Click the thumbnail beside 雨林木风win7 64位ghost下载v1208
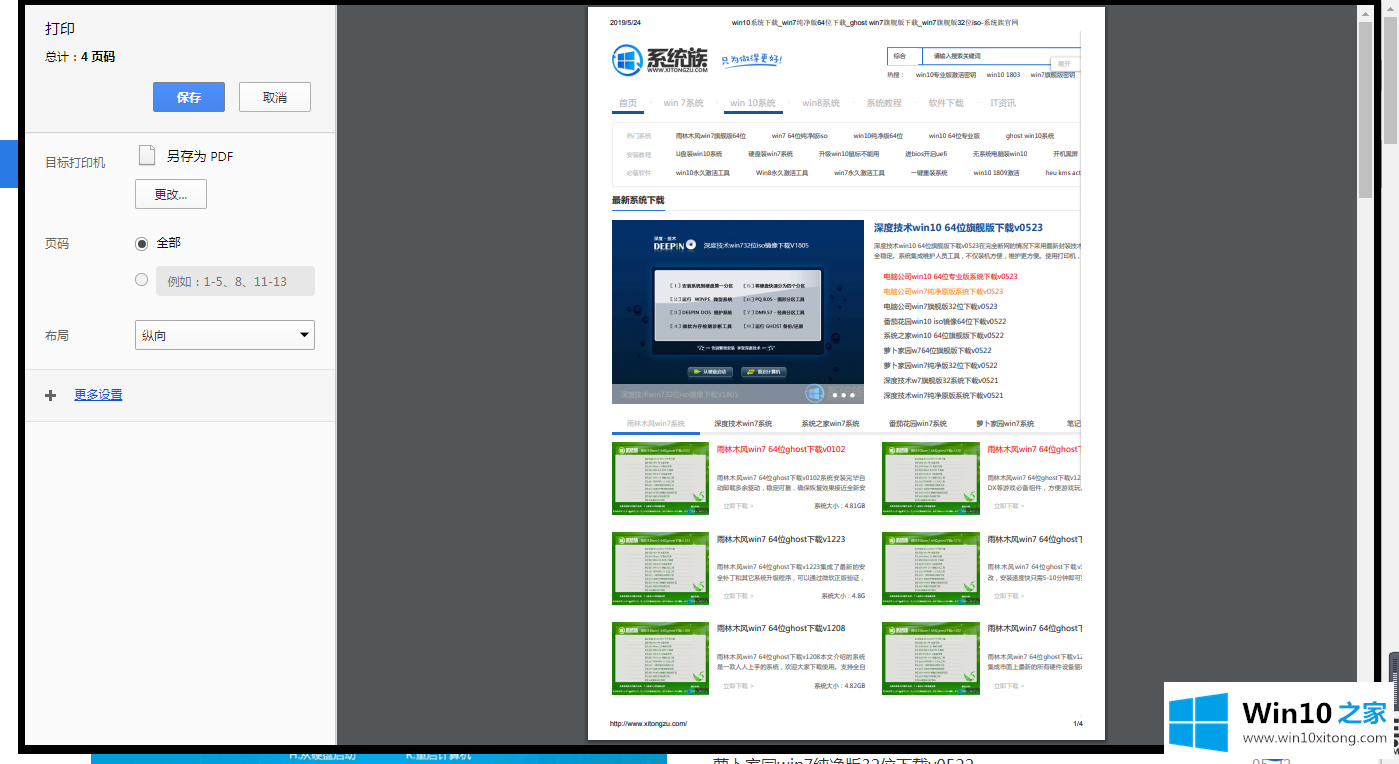1399x764 pixels. pyautogui.click(x=660, y=658)
